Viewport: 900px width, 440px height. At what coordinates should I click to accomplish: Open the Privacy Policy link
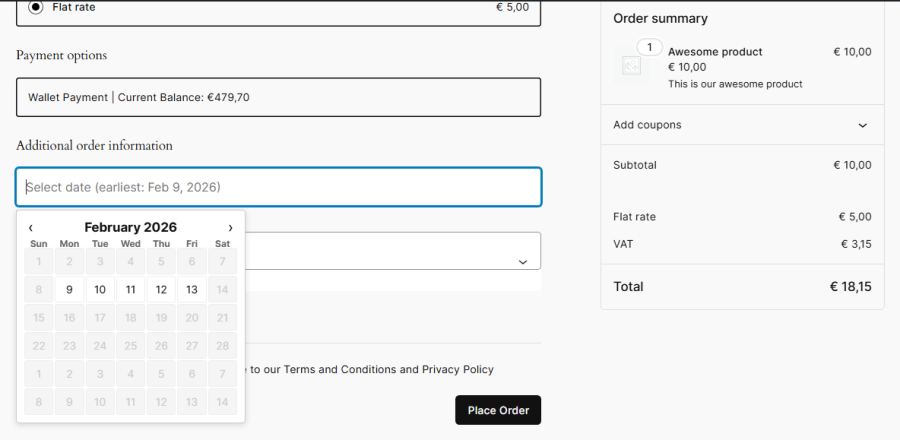coord(457,369)
